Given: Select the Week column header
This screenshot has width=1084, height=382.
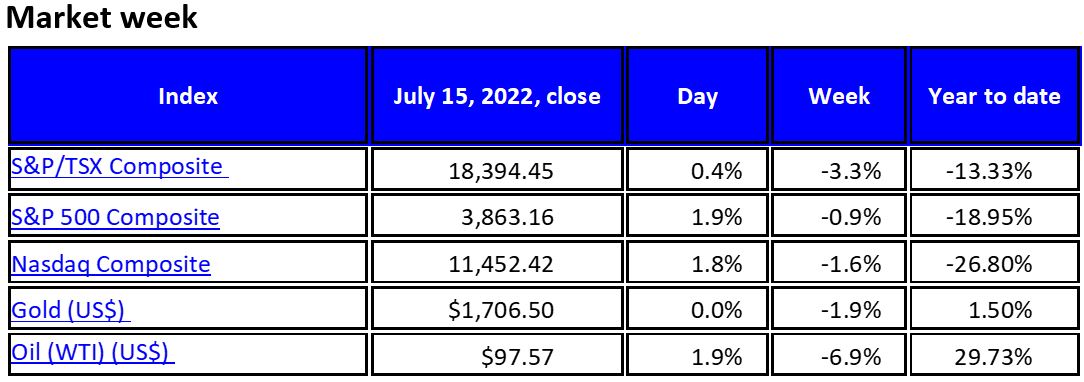Looking at the screenshot, I should point(839,96).
